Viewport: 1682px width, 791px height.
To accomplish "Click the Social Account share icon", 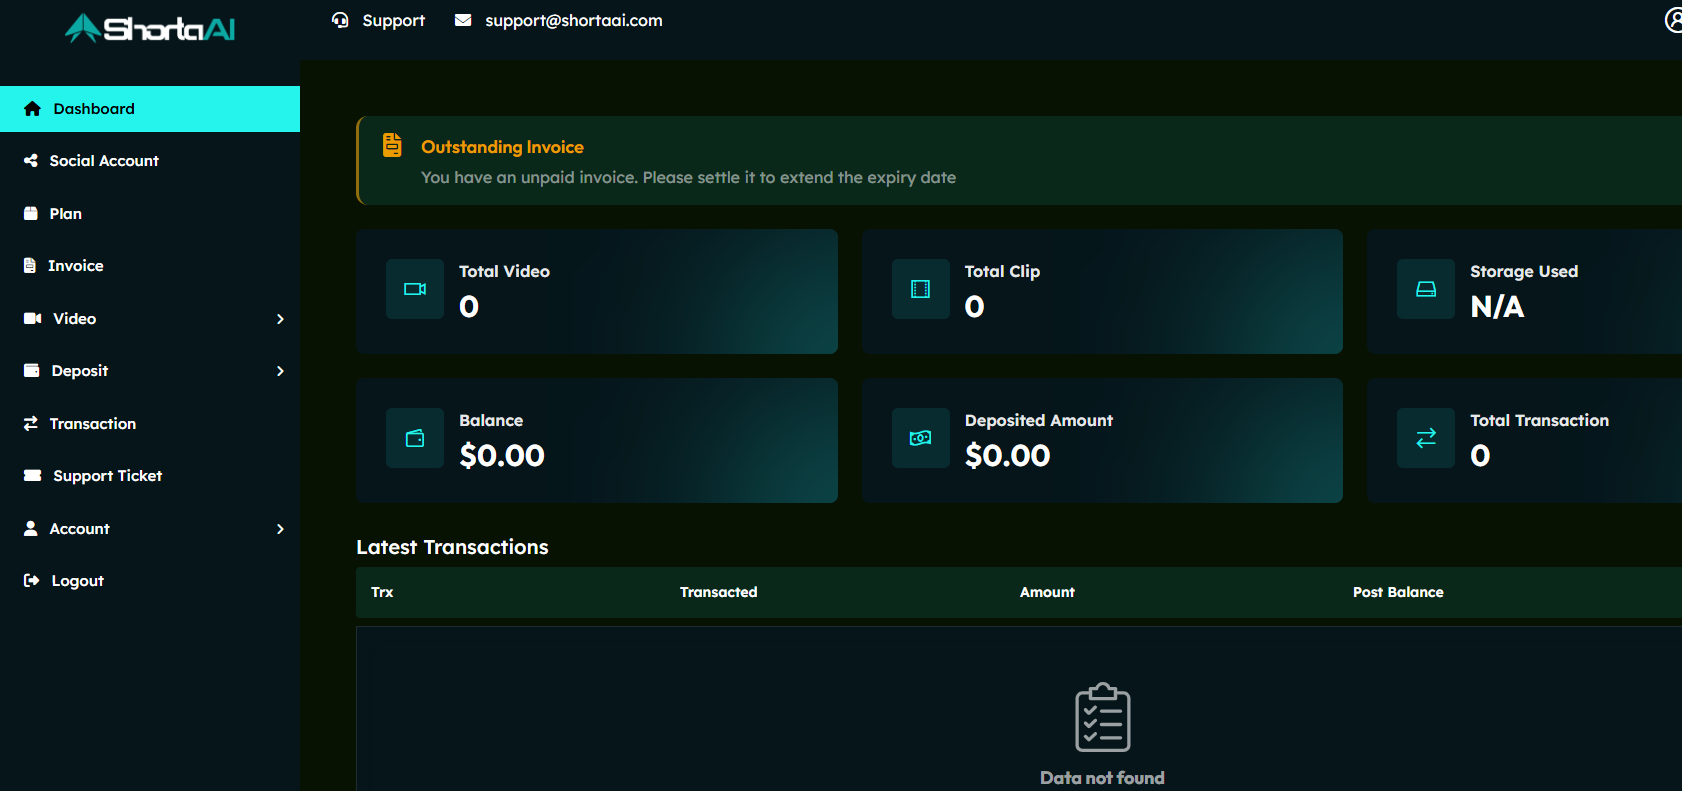I will [31, 161].
